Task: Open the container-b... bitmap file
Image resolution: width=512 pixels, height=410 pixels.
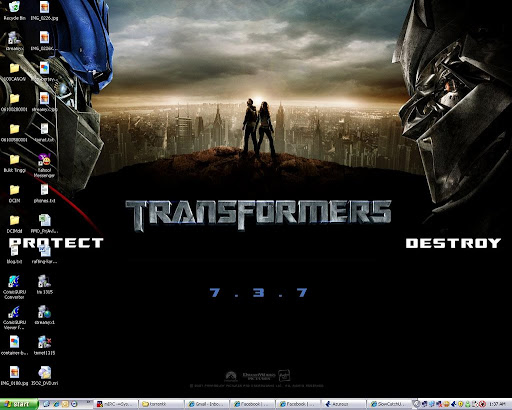Action: pyautogui.click(x=14, y=346)
